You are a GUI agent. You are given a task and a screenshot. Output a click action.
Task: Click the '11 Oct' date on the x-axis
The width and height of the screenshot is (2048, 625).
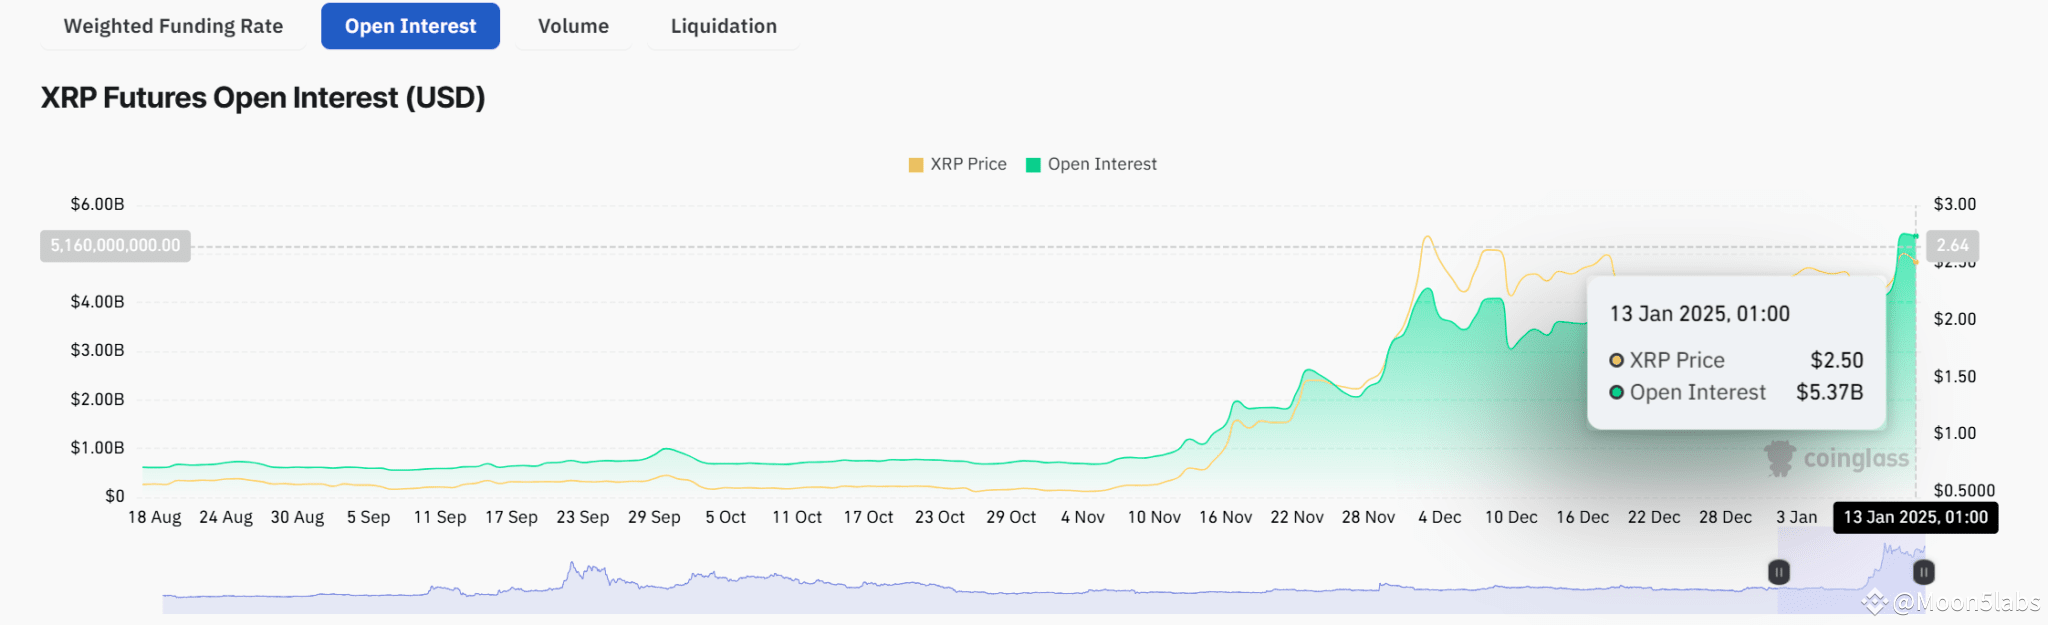pyautogui.click(x=796, y=518)
